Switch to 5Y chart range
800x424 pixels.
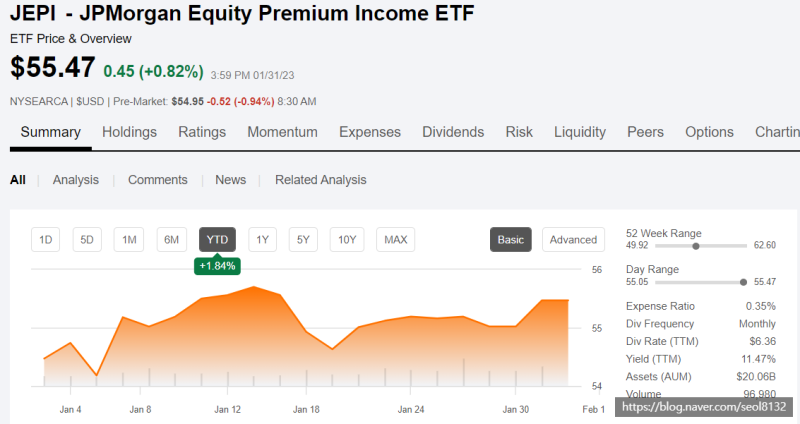coord(303,239)
